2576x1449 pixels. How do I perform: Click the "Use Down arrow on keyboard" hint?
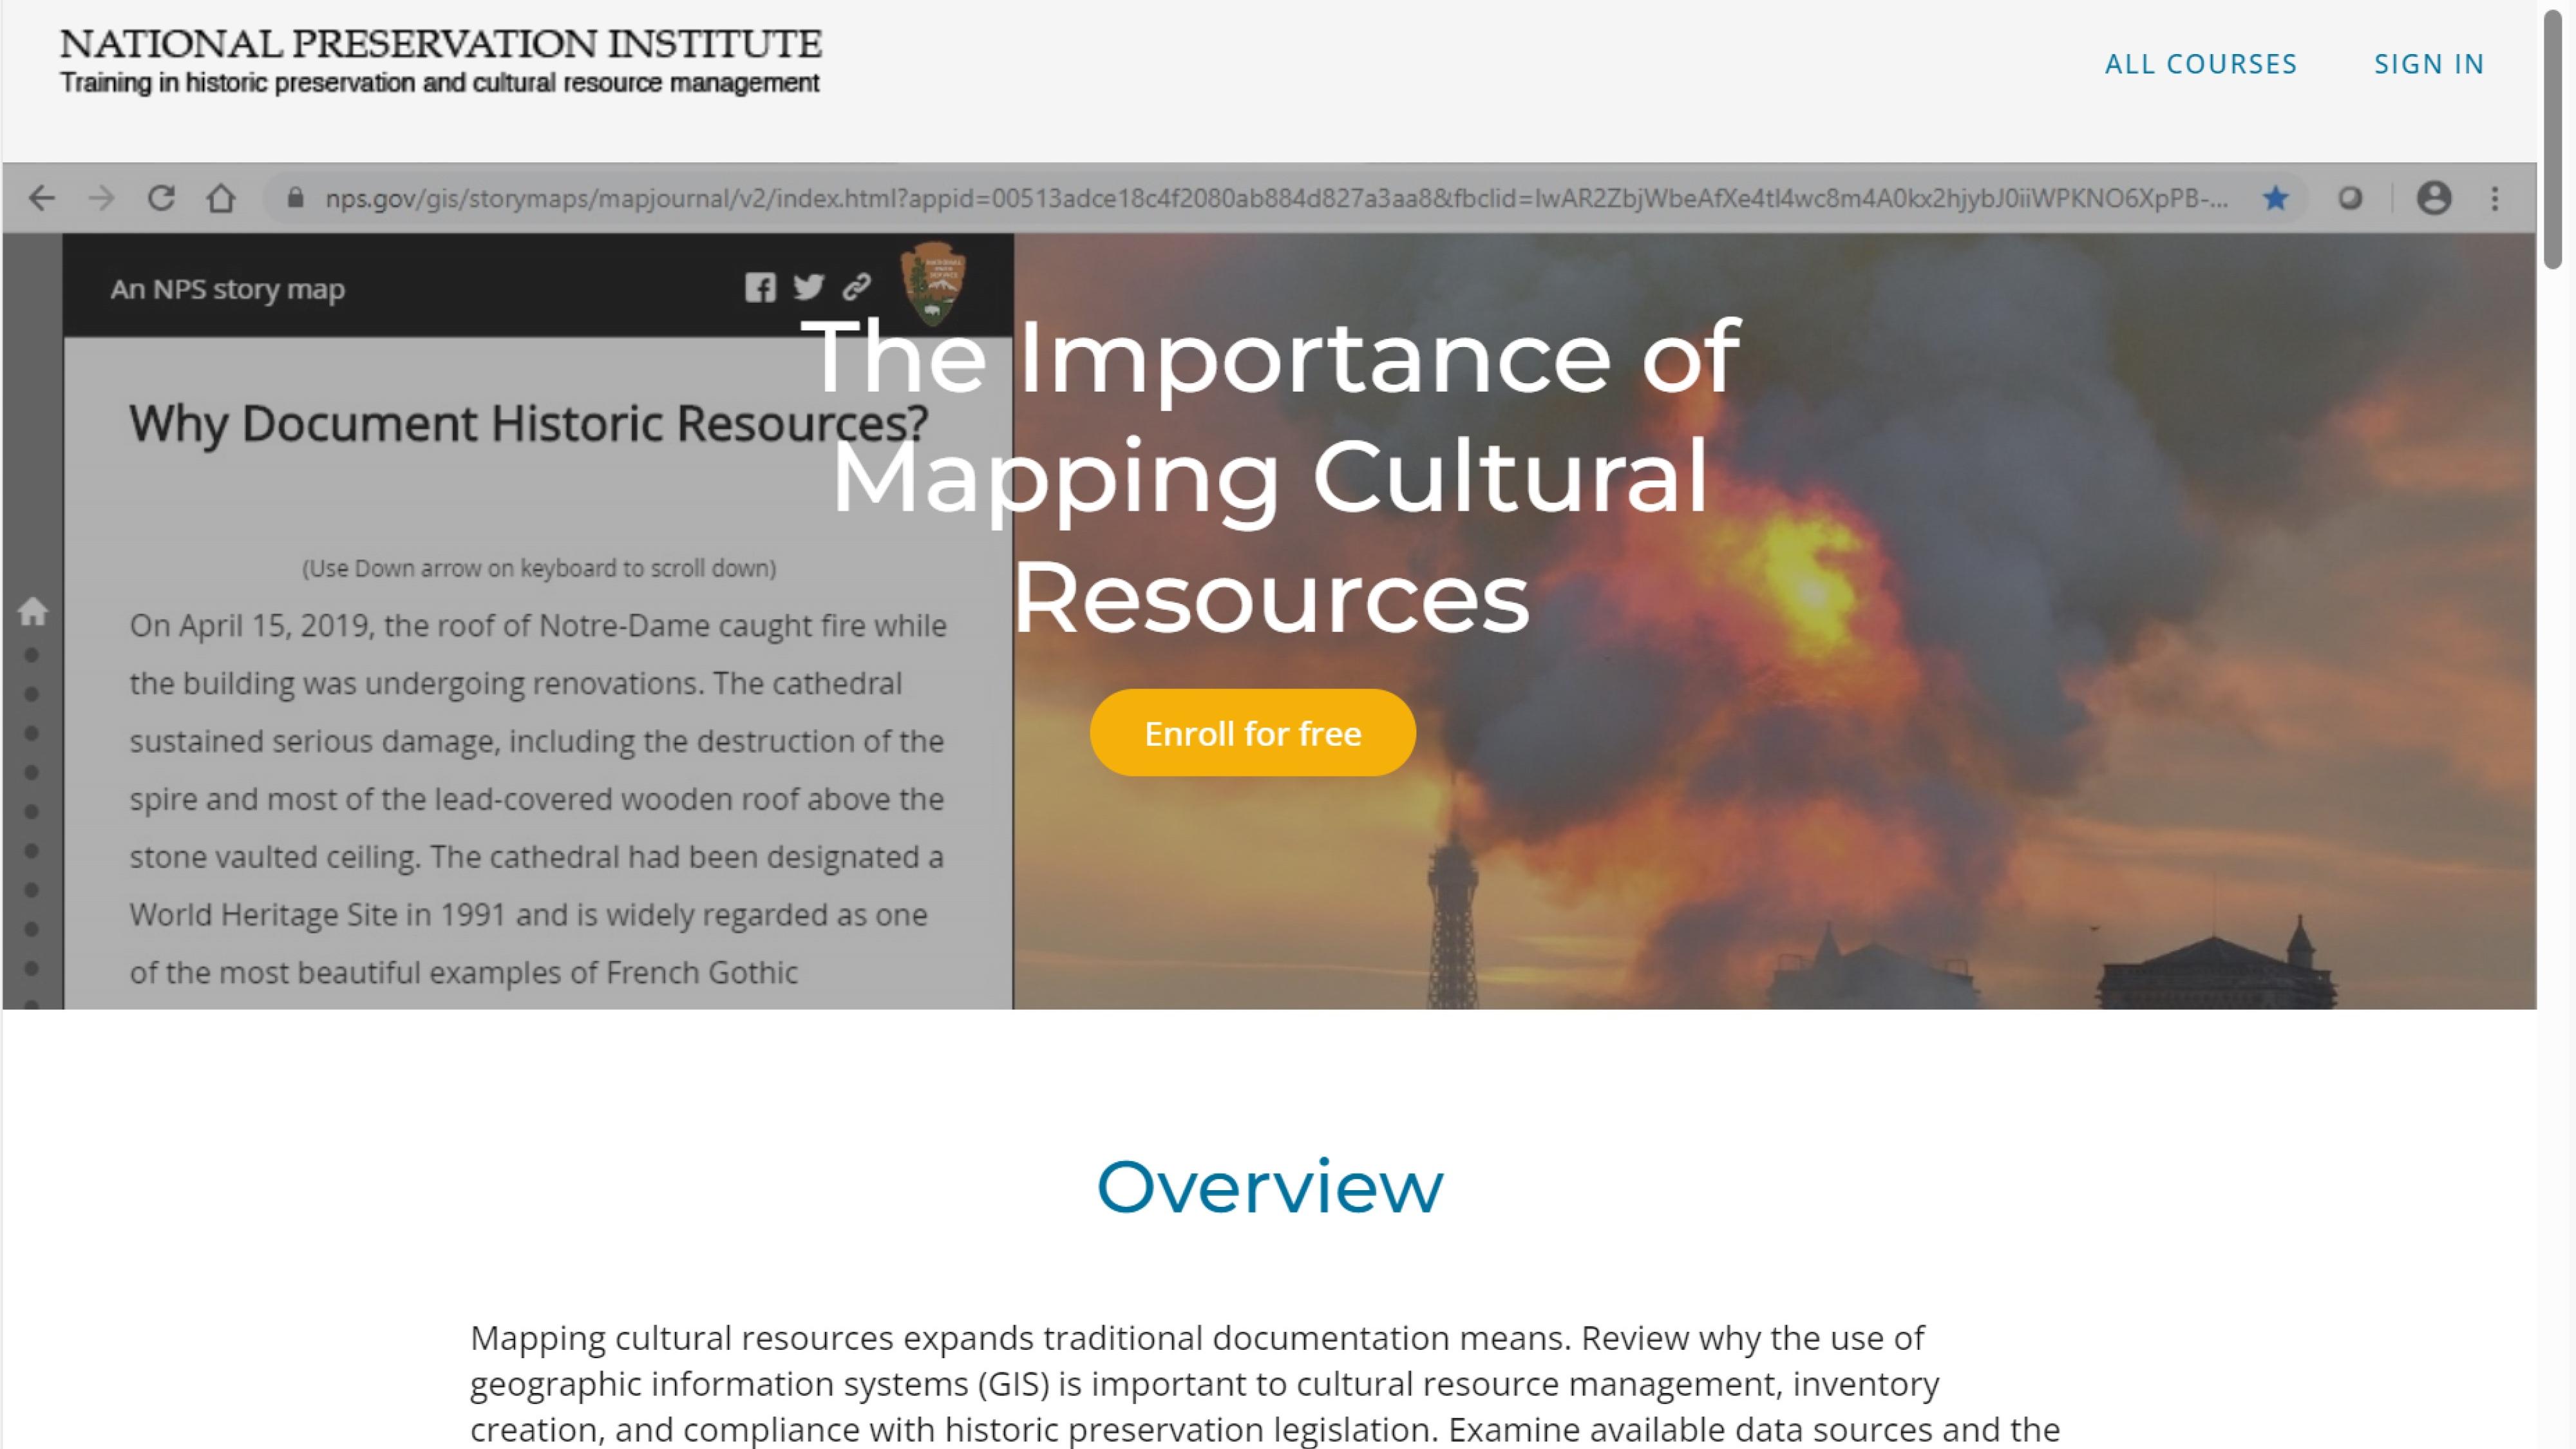pyautogui.click(x=539, y=568)
